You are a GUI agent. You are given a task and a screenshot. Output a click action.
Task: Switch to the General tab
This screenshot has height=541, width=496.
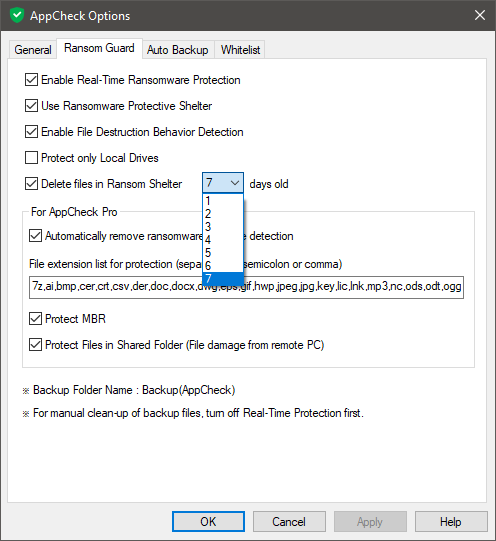tap(33, 50)
